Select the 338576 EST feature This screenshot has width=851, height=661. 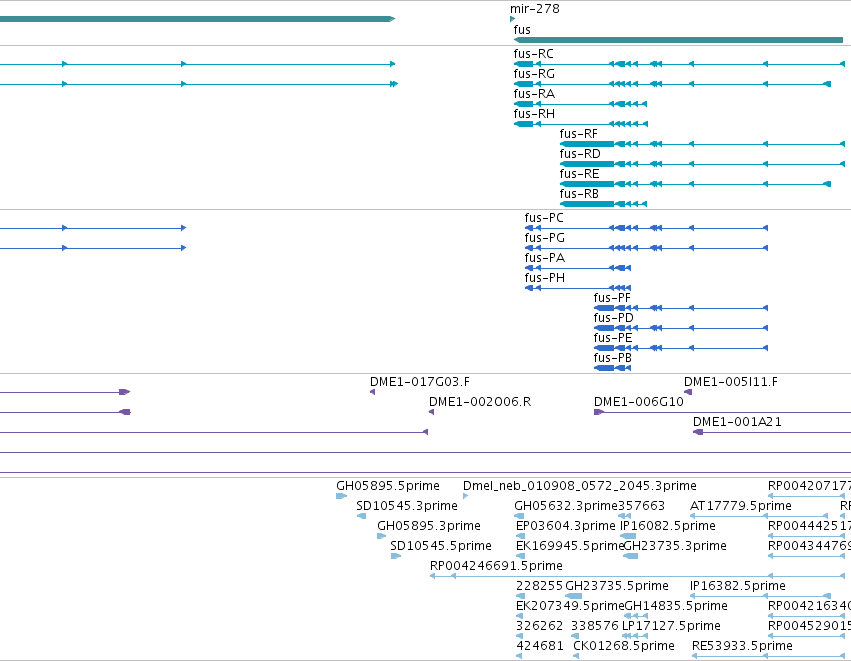pyautogui.click(x=575, y=636)
